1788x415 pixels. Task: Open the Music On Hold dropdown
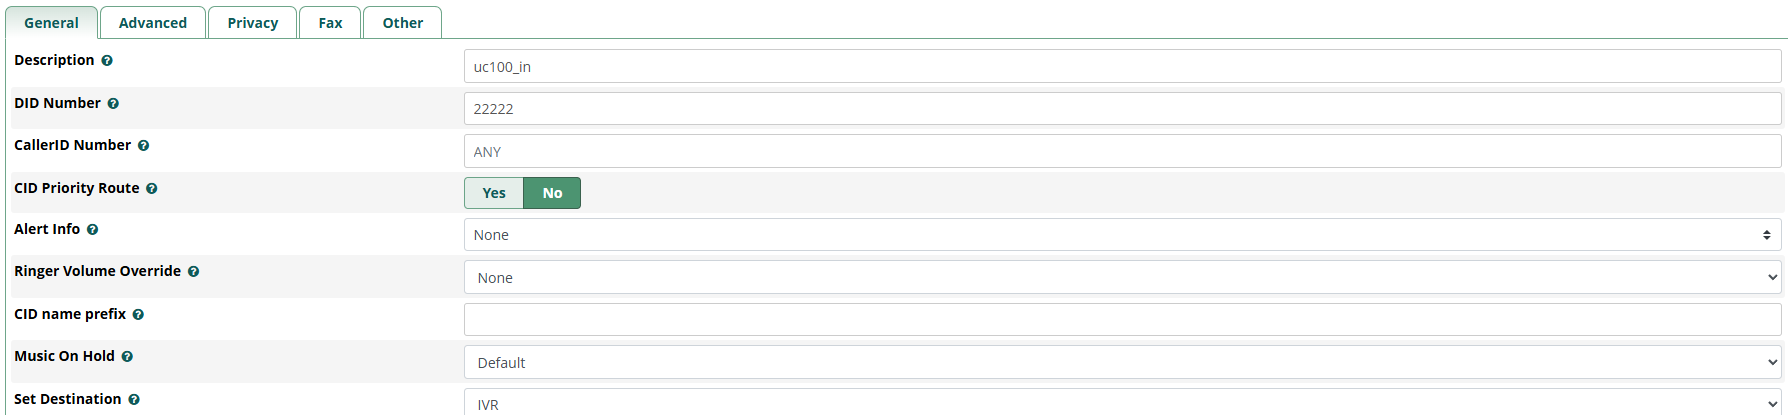pyautogui.click(x=1122, y=363)
